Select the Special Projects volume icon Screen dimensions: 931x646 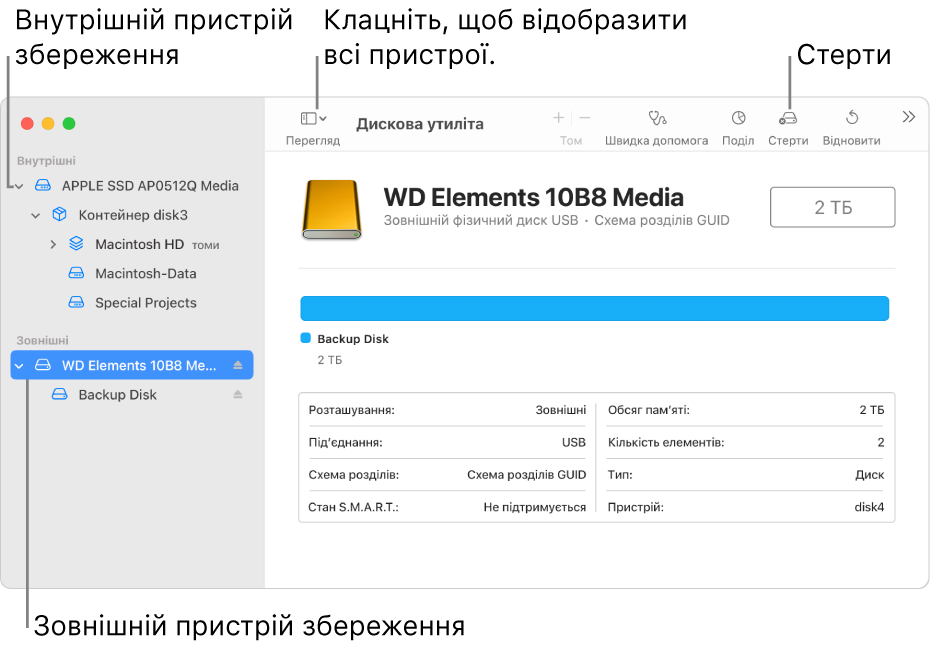pyautogui.click(x=76, y=302)
